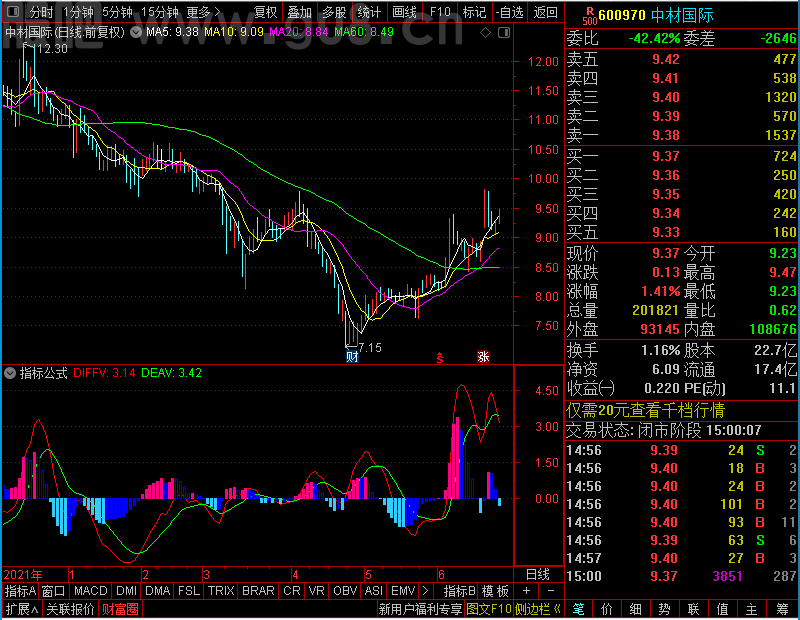Select the 筹 chip distribution tab
This screenshot has height=620, width=800.
(x=782, y=609)
